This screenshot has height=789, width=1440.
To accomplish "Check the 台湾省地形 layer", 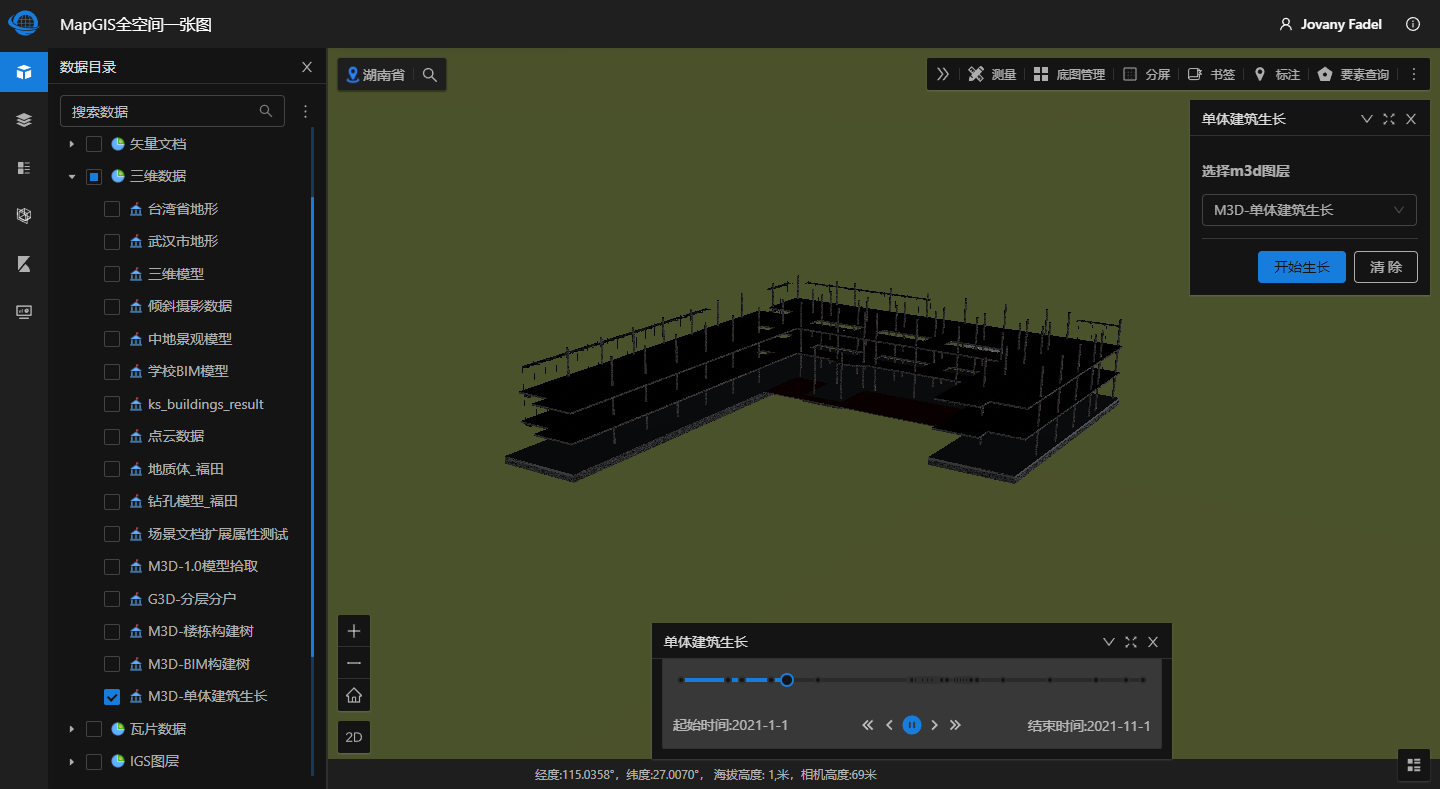I will (112, 209).
